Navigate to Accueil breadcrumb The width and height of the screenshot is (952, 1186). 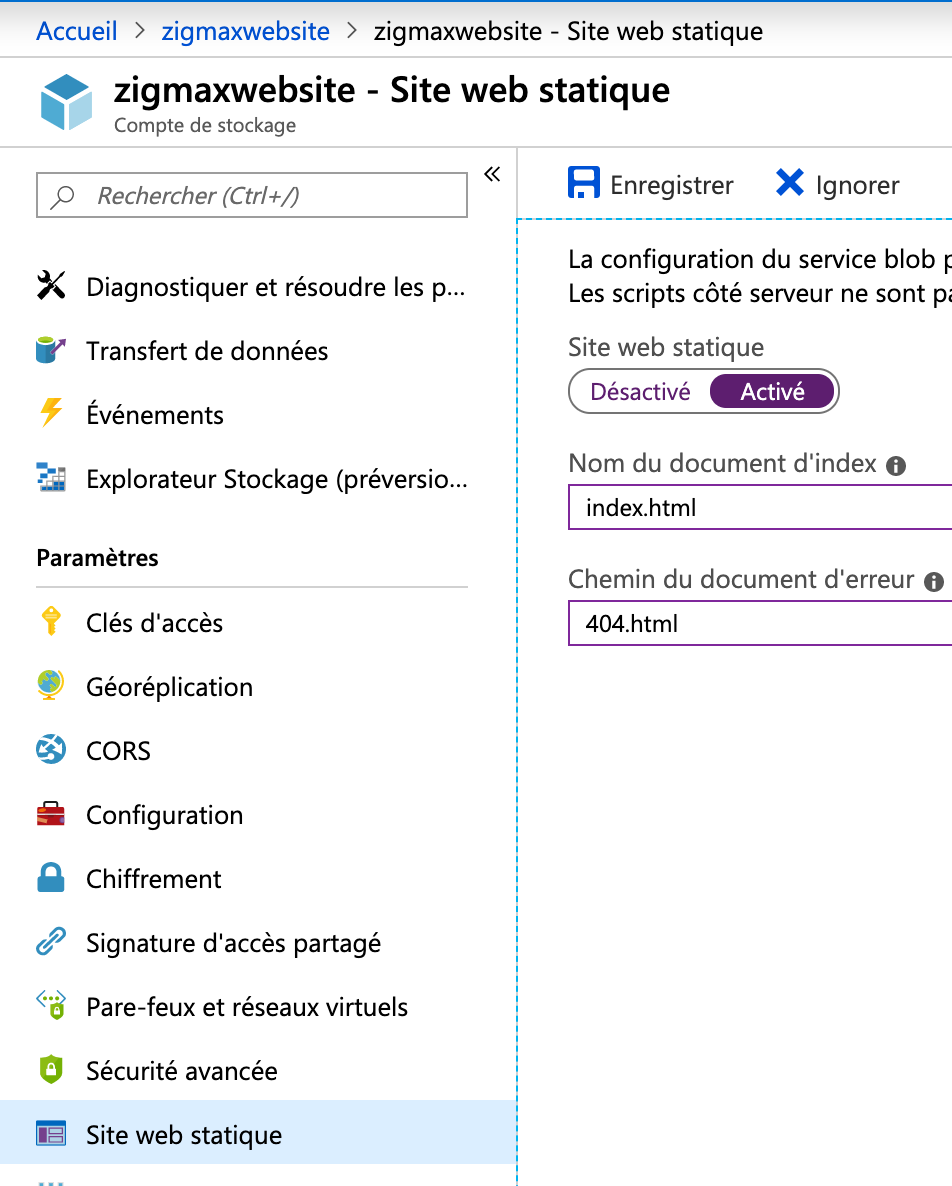pos(77,31)
